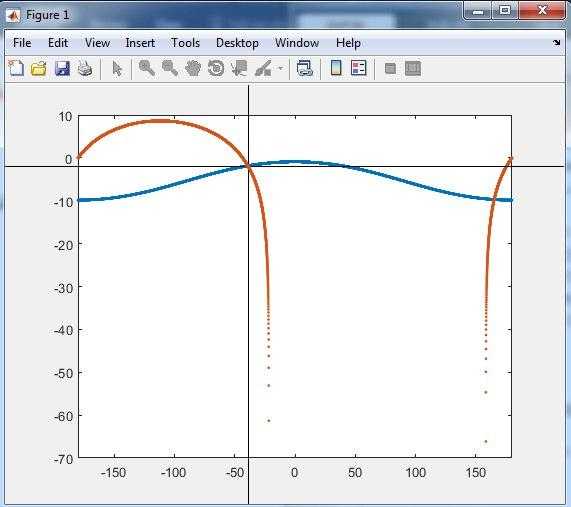Insert a legend via toolbar icon

point(358,68)
